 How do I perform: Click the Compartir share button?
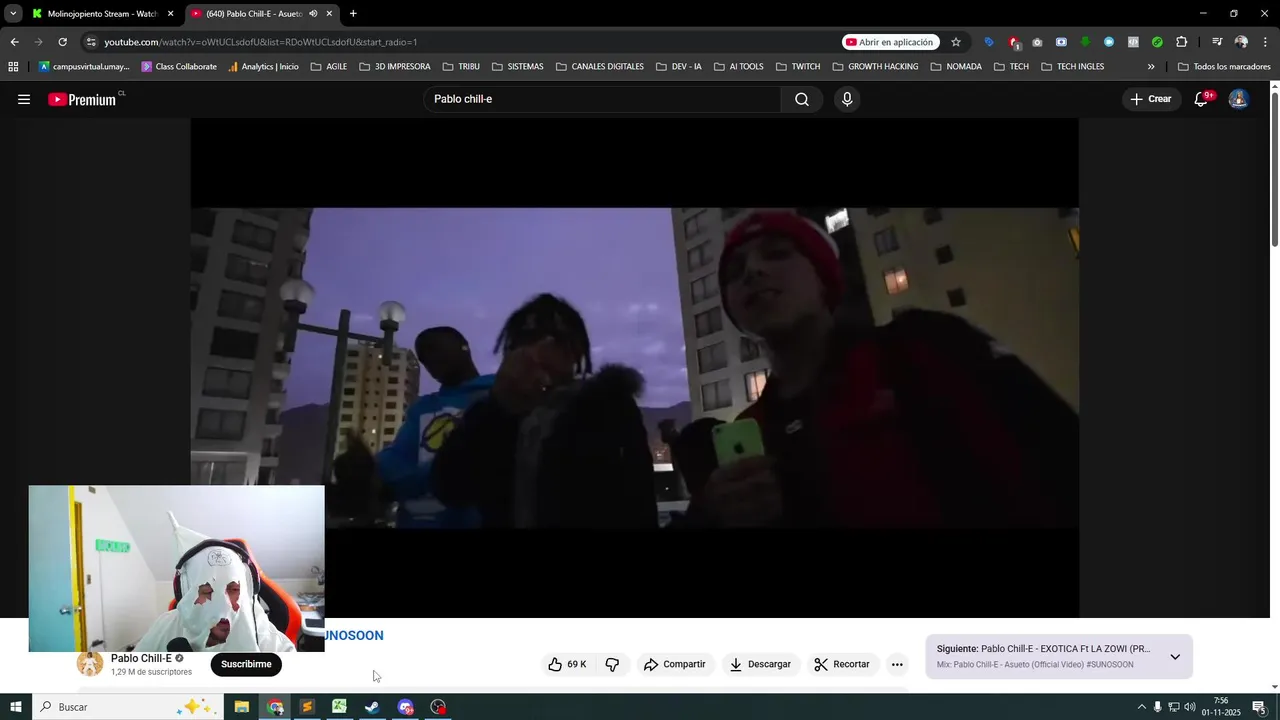(x=675, y=664)
